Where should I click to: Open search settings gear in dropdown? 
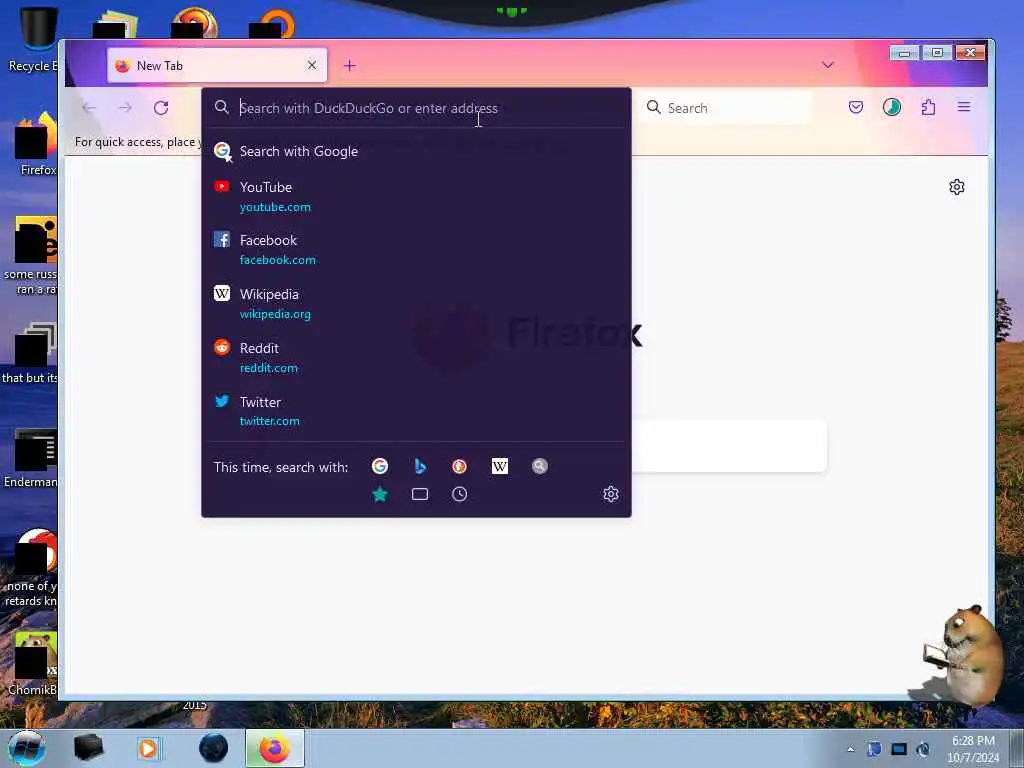coord(611,494)
